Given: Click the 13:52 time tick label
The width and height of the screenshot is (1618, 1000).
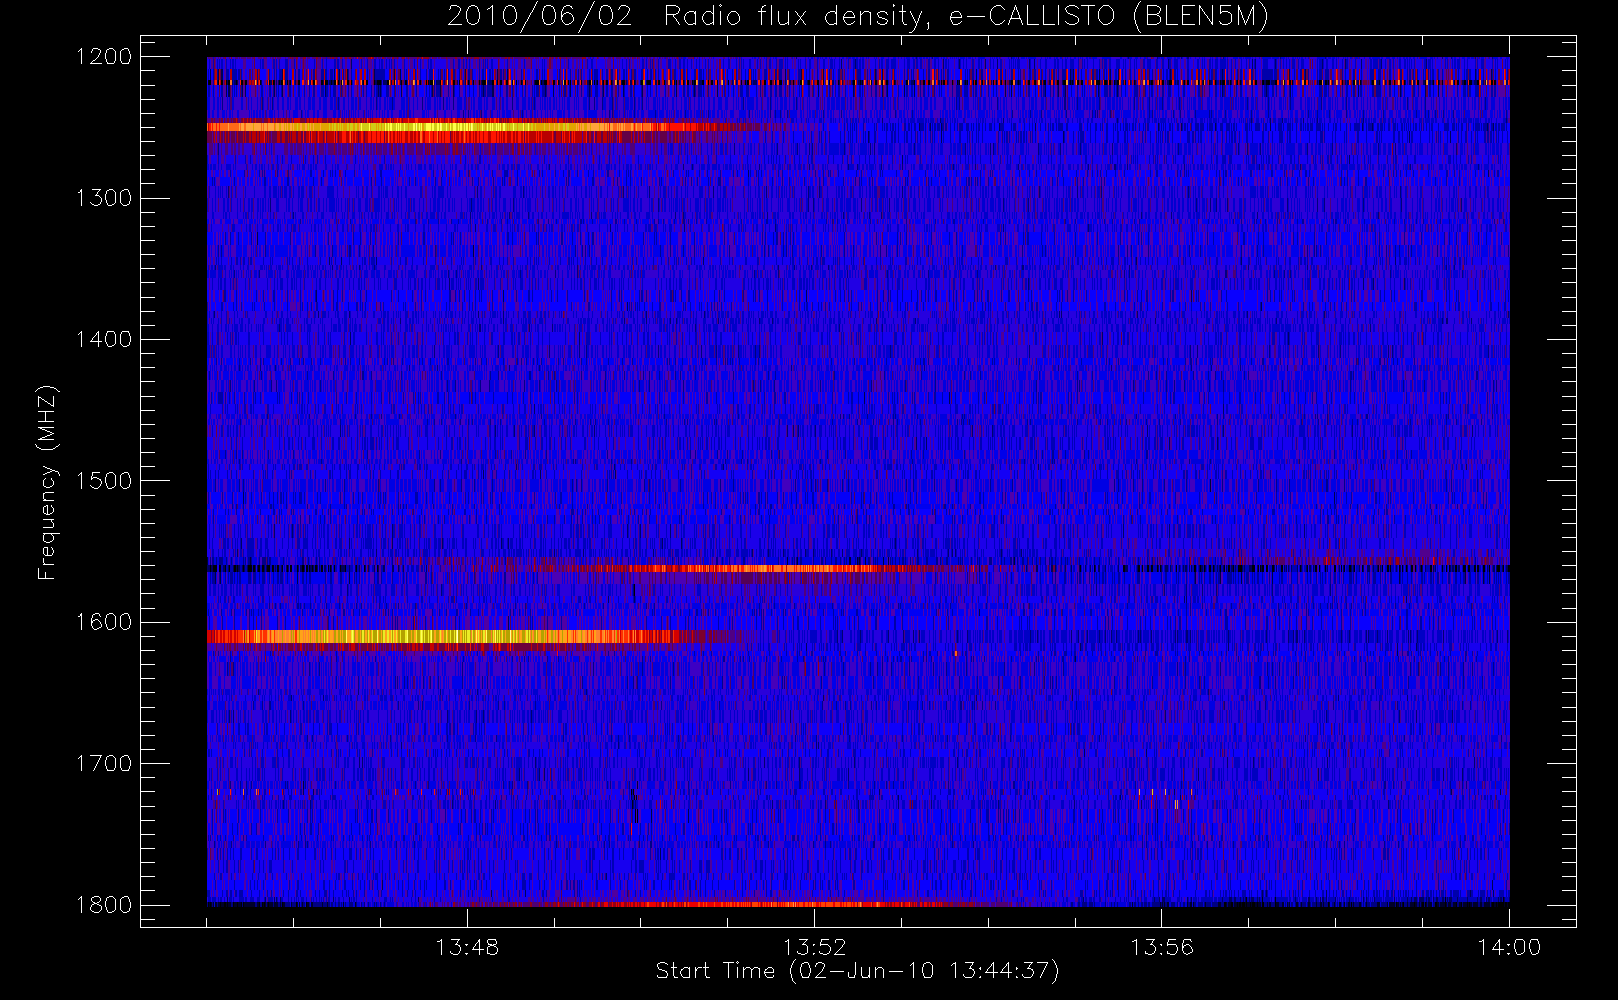Looking at the screenshot, I should (x=814, y=947).
